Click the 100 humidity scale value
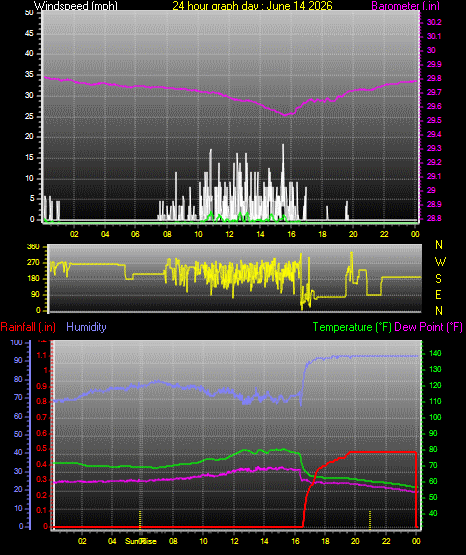This screenshot has height=555, width=466. 17,342
